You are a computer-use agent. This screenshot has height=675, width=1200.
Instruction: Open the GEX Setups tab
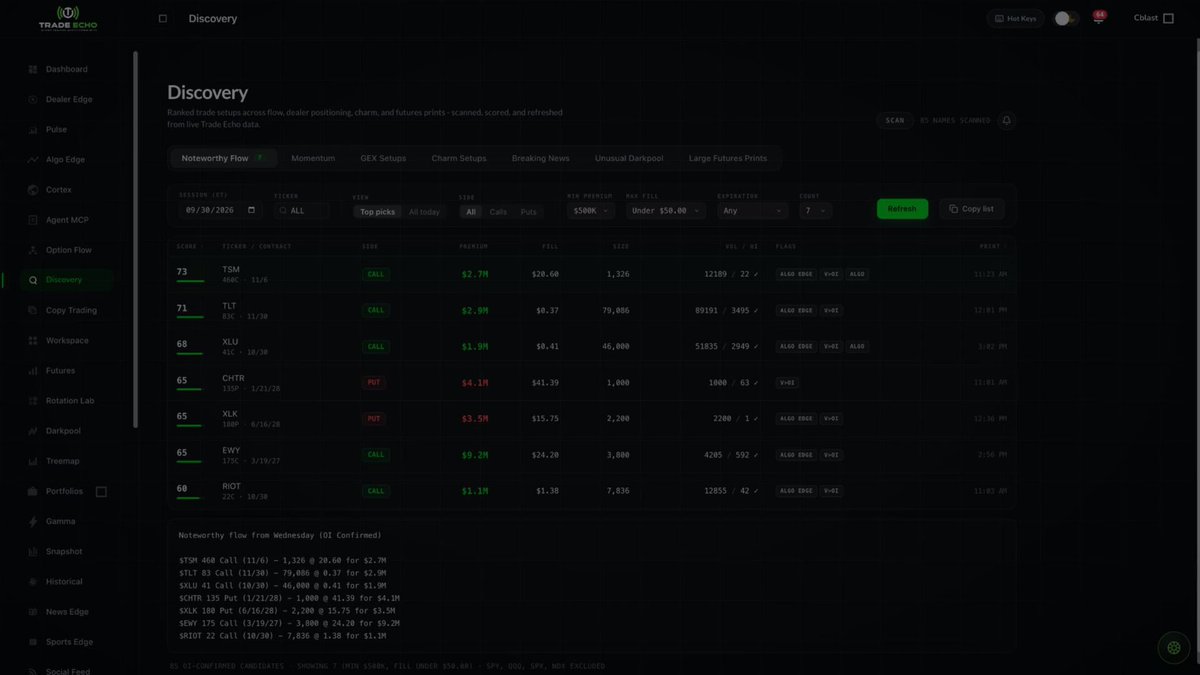pos(383,158)
